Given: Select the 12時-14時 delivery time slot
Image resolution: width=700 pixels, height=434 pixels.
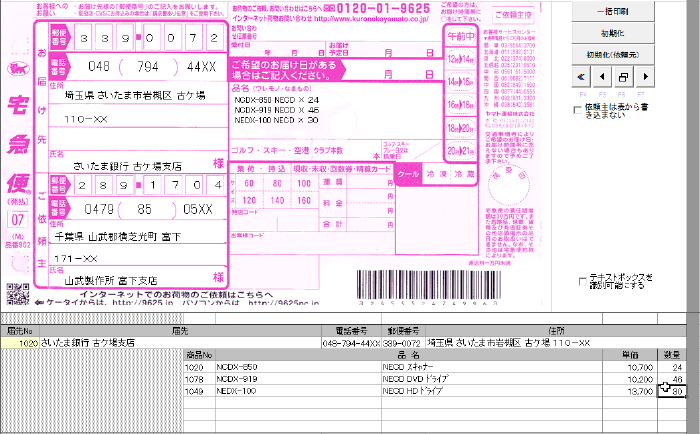Looking at the screenshot, I should tap(461, 59).
